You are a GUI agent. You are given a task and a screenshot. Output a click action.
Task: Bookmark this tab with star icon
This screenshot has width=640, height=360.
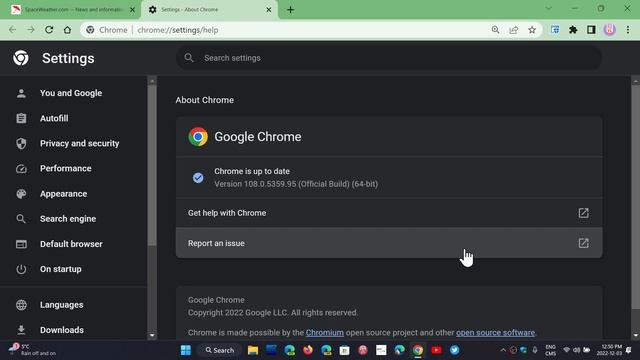click(x=532, y=30)
